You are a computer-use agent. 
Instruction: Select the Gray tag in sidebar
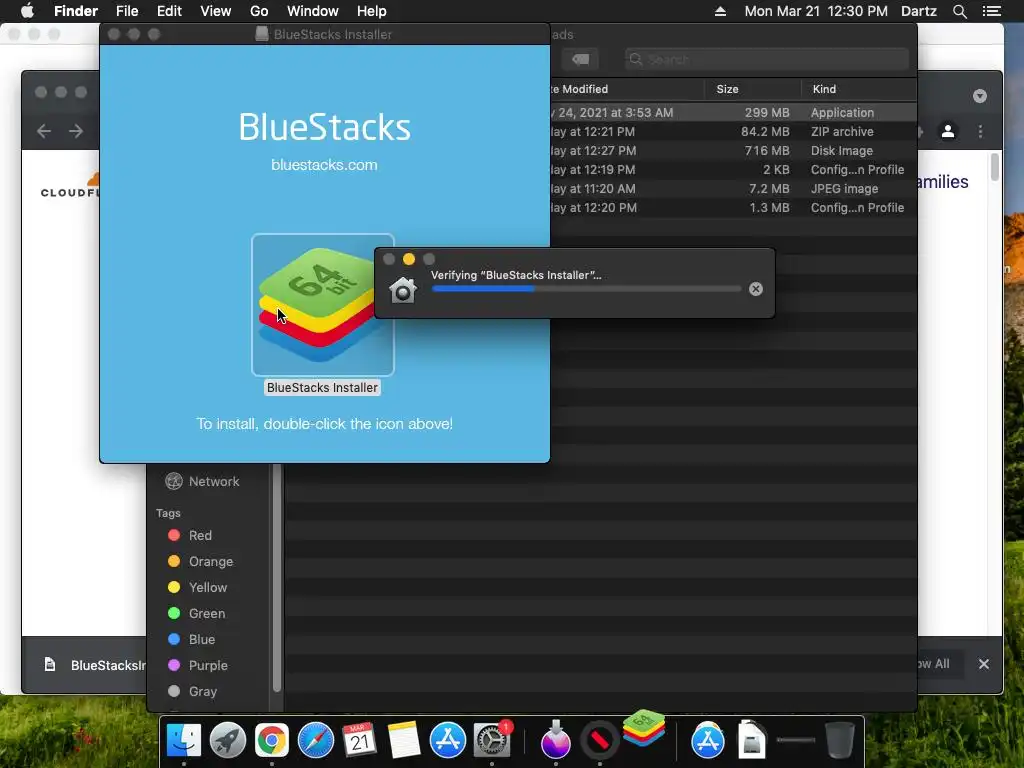point(193,692)
